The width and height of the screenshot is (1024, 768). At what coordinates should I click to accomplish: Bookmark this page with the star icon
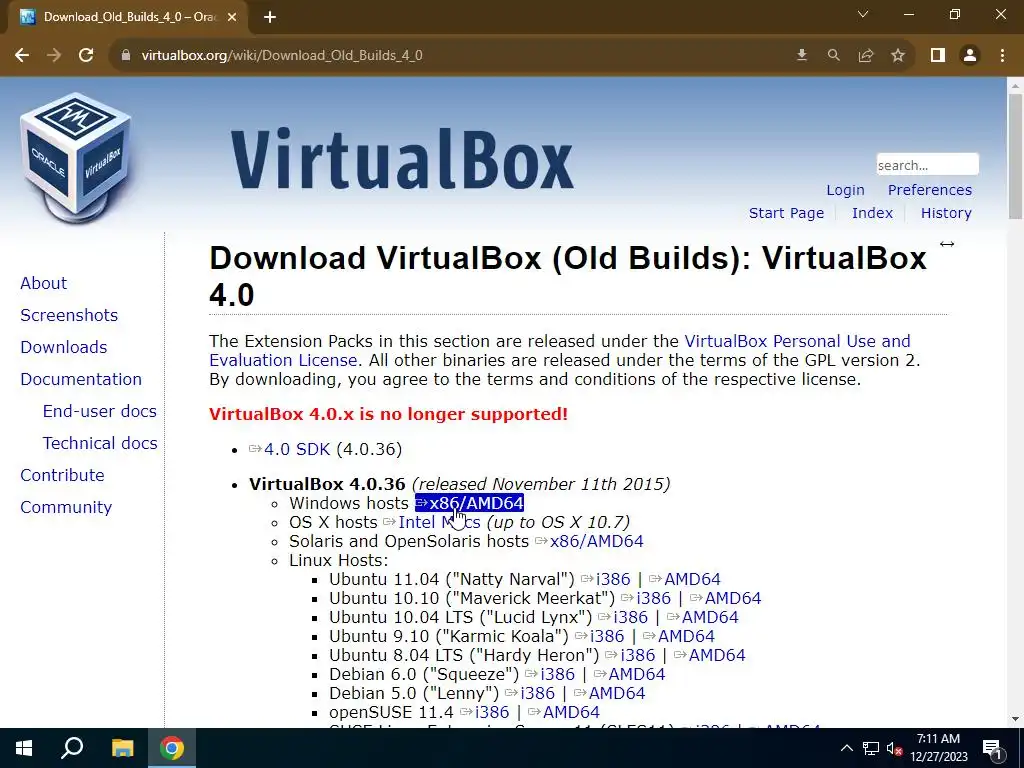coord(898,56)
